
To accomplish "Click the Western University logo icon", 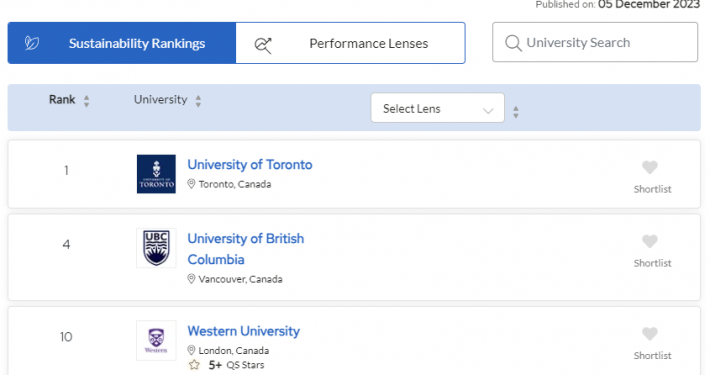I will tap(156, 341).
